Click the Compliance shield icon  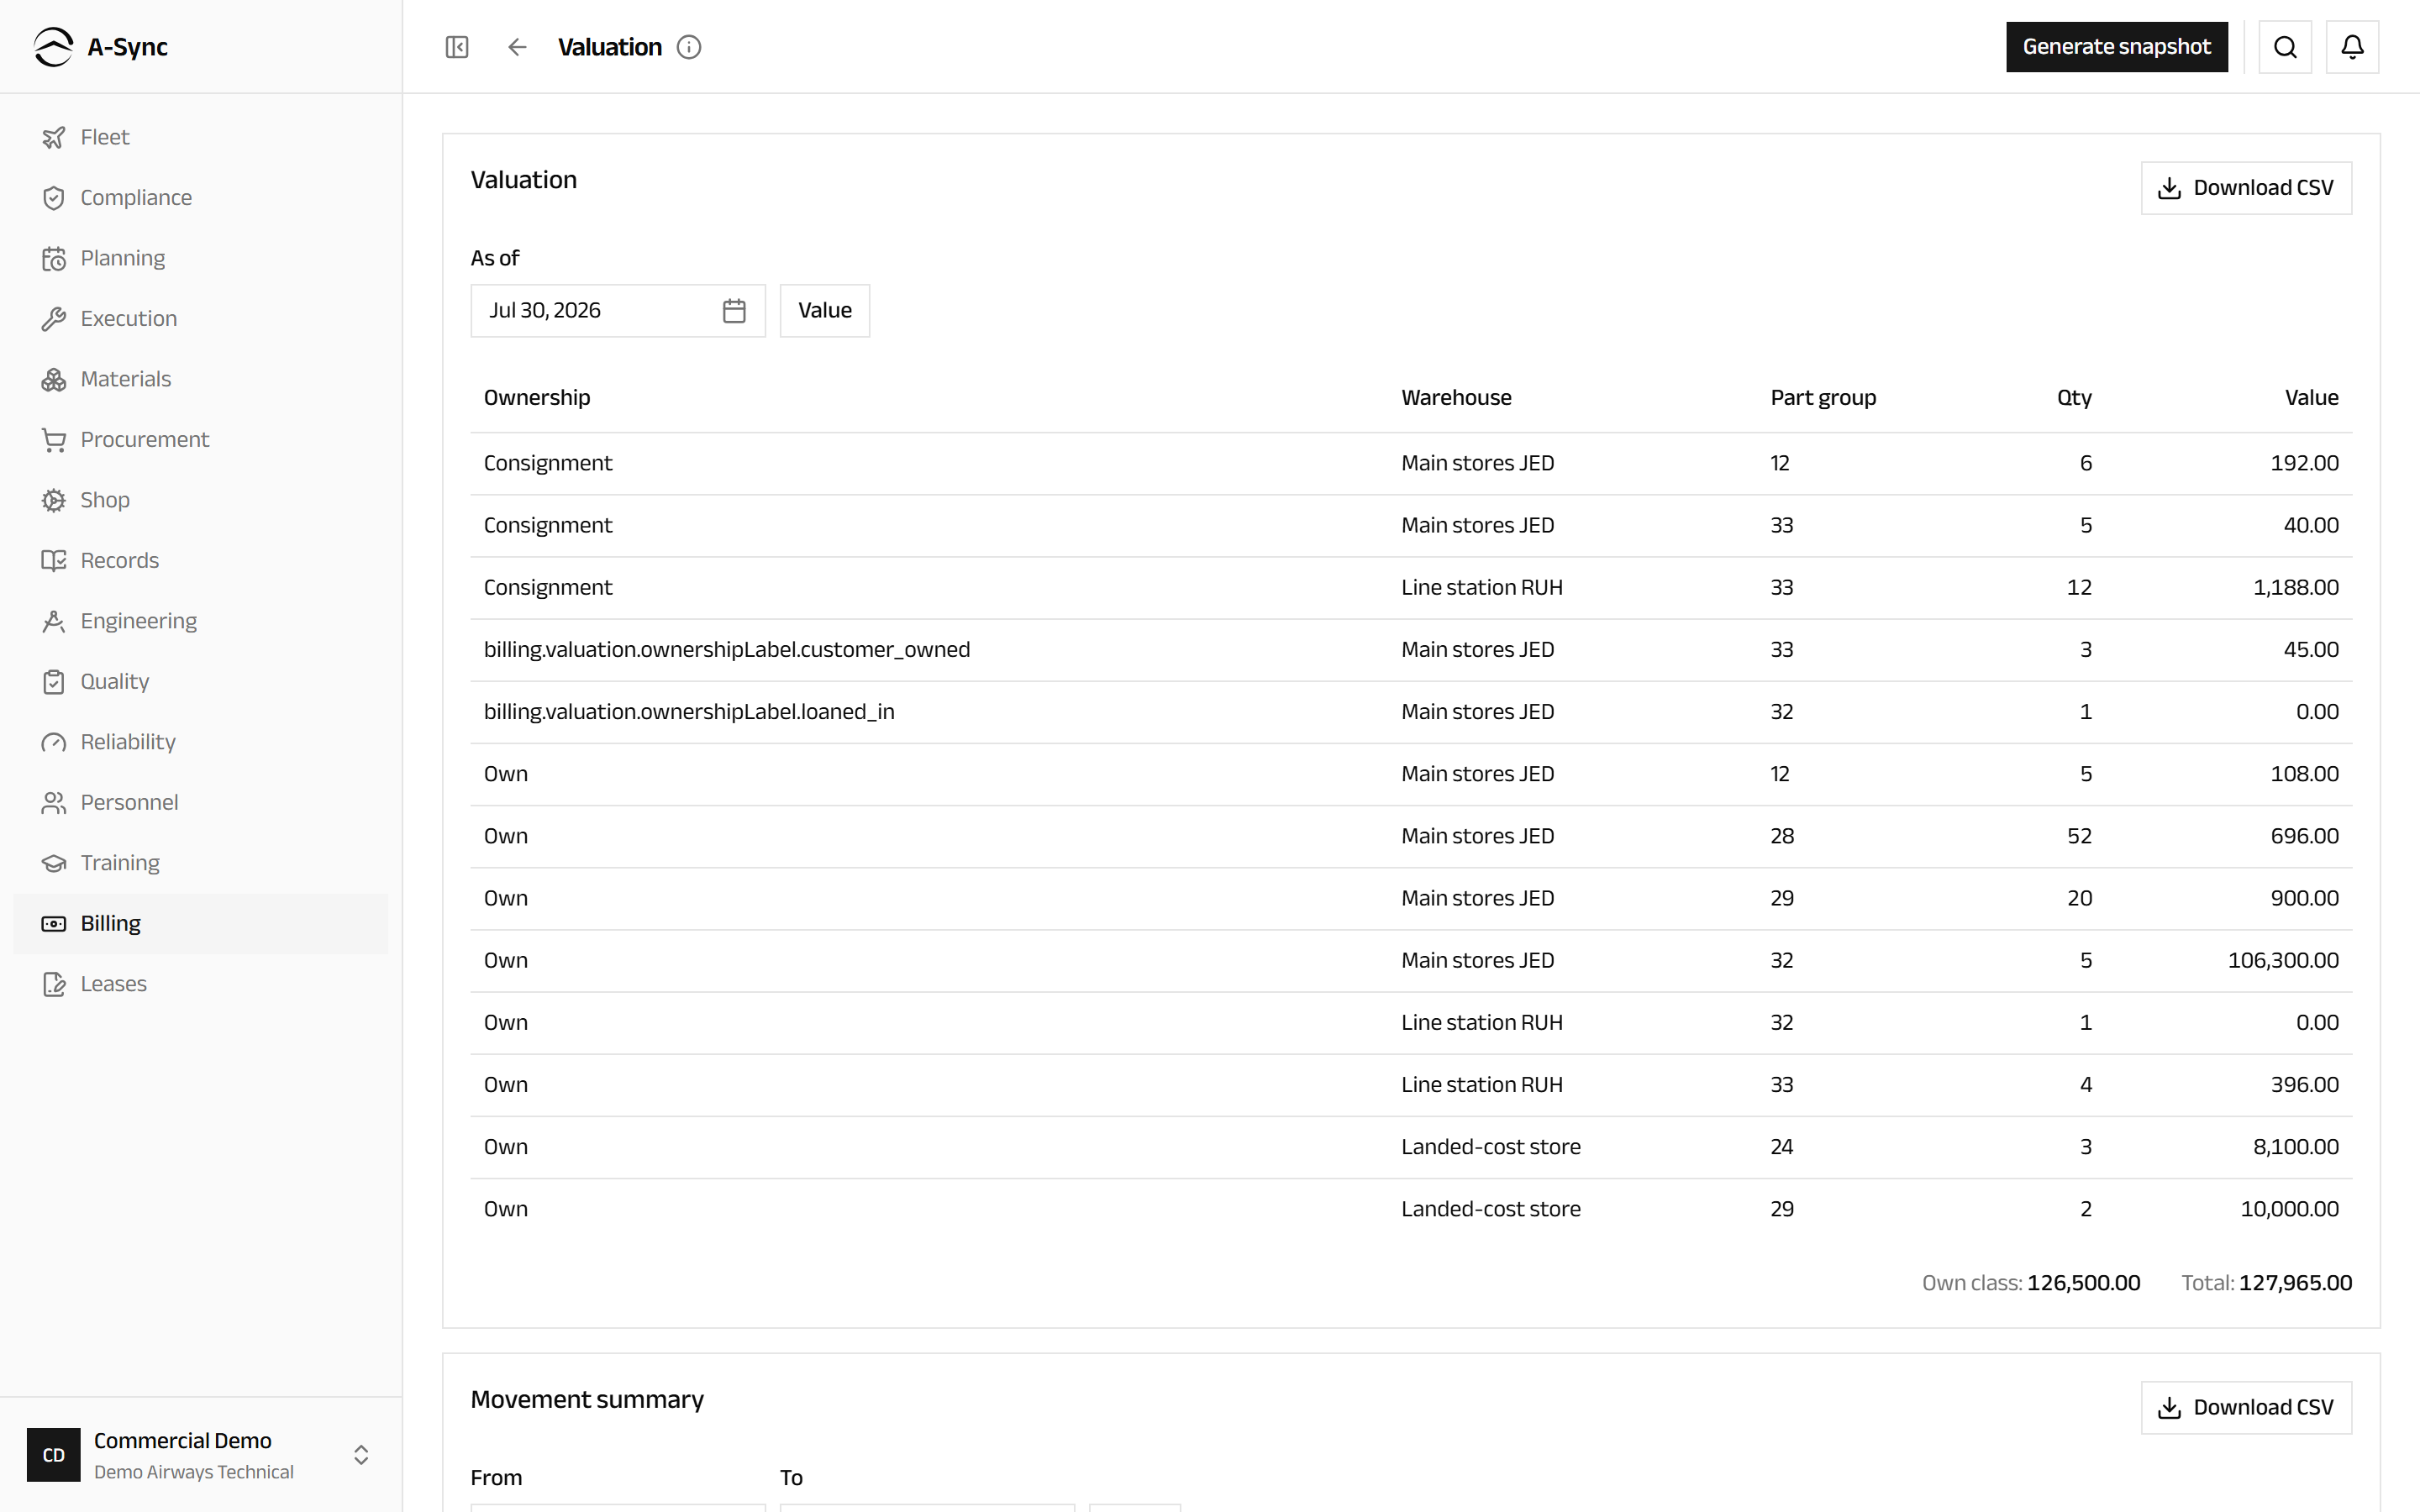[x=54, y=198]
